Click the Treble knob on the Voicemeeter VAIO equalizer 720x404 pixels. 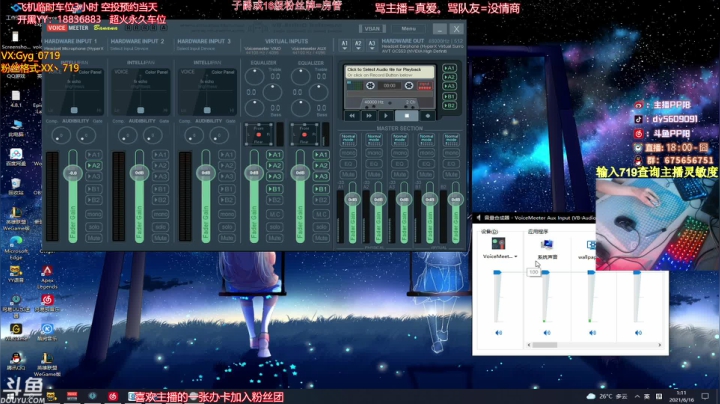point(254,76)
